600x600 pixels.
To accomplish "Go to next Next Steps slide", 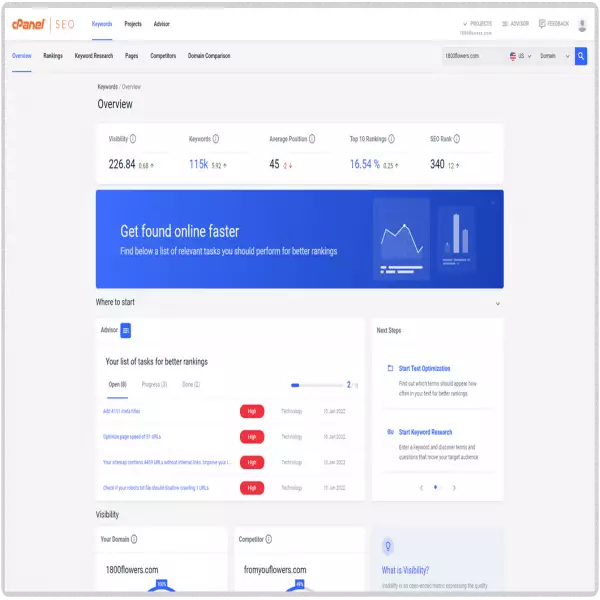I will point(454,488).
